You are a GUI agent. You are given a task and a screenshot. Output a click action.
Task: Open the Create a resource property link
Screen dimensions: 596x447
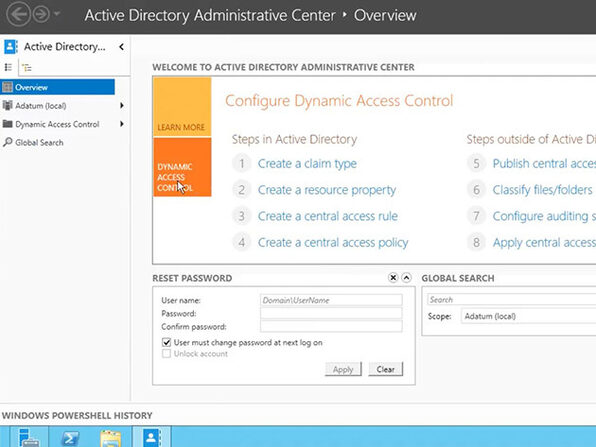click(327, 190)
